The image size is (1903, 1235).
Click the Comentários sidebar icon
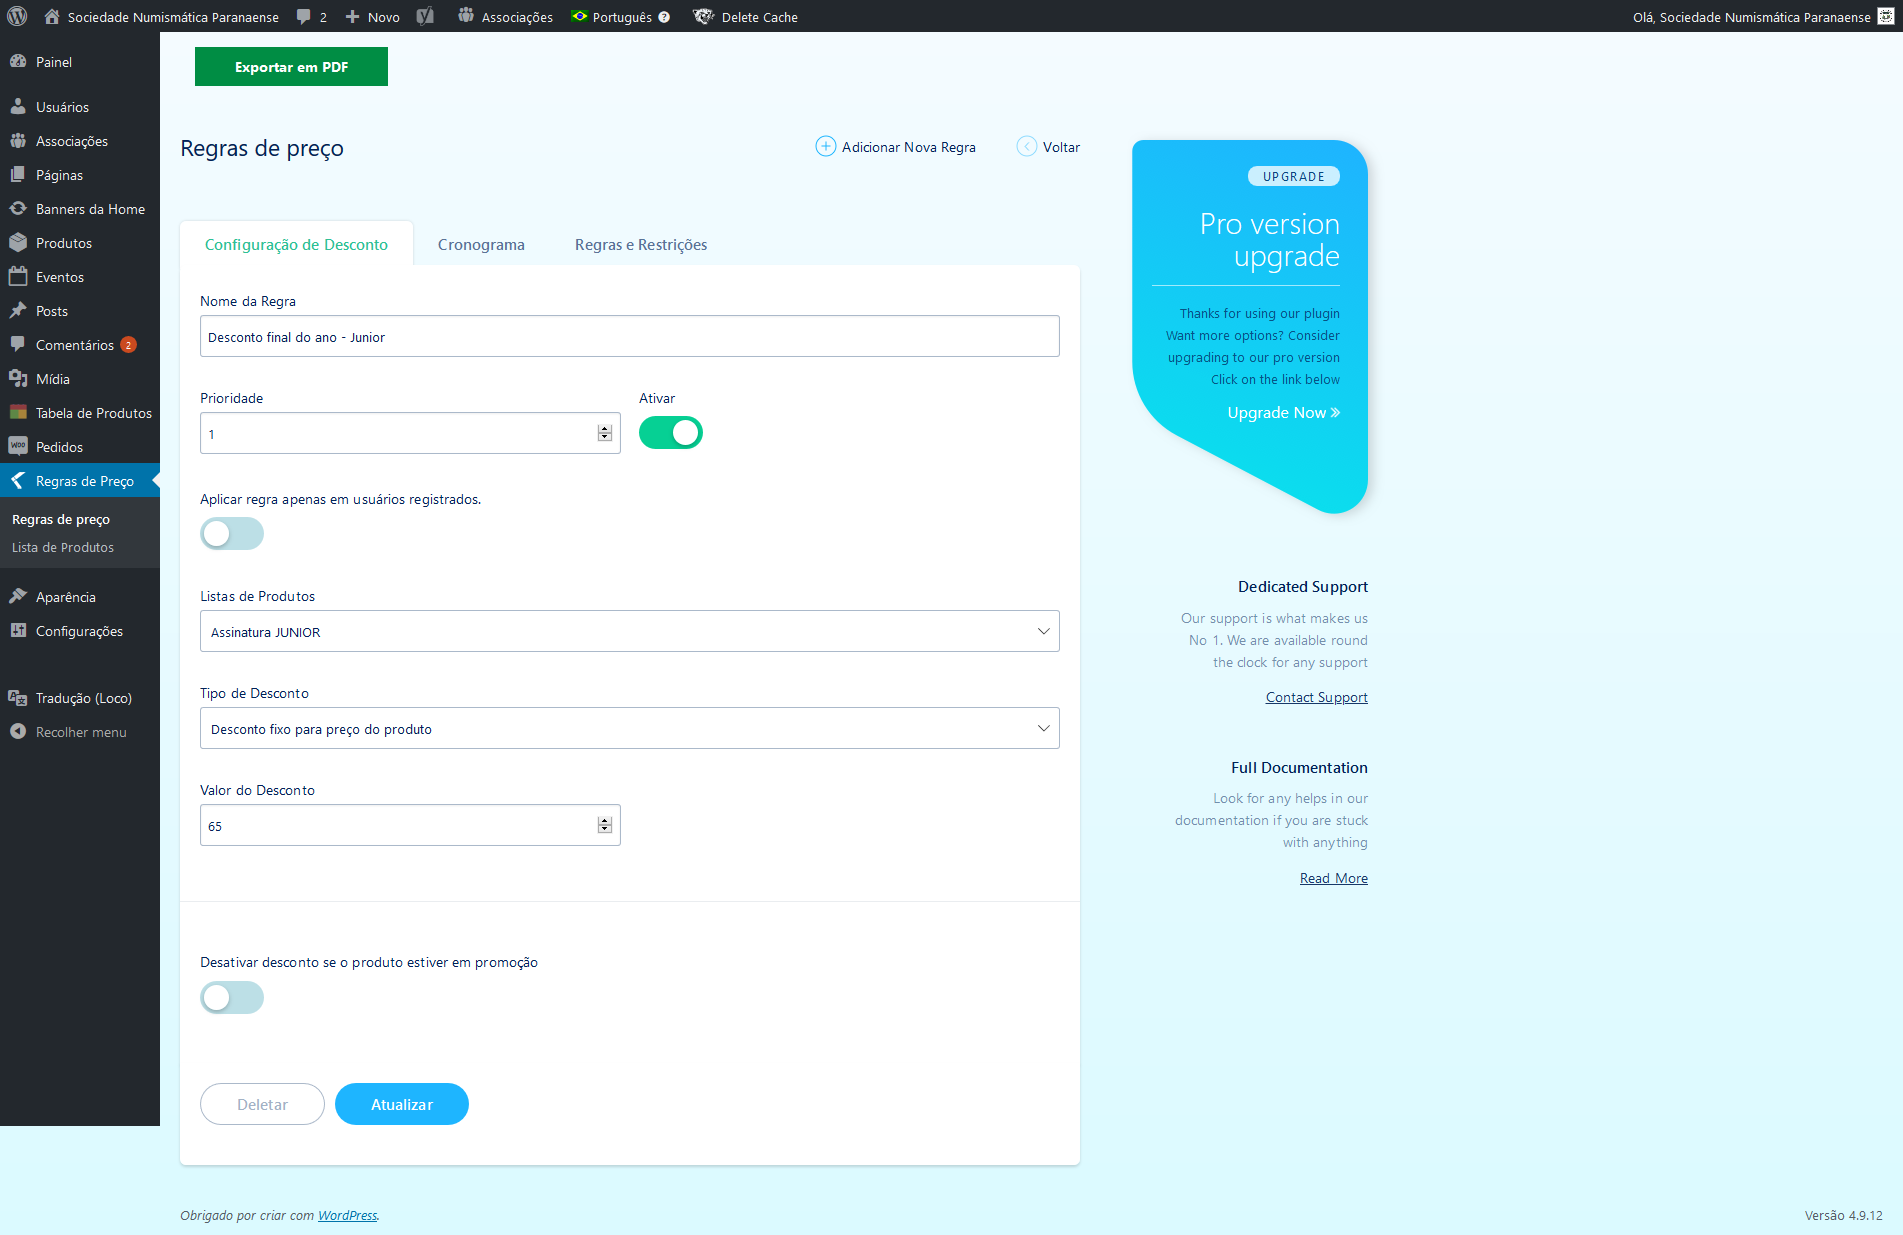click(x=18, y=344)
